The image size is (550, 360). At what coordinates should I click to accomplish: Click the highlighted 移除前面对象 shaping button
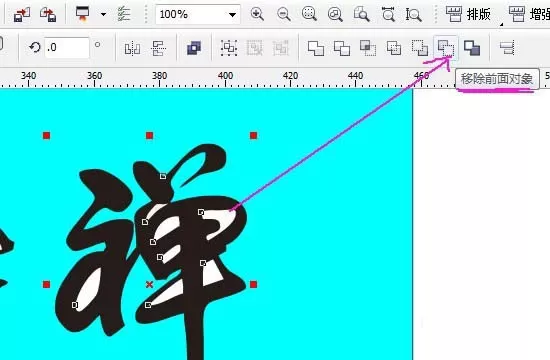click(446, 48)
